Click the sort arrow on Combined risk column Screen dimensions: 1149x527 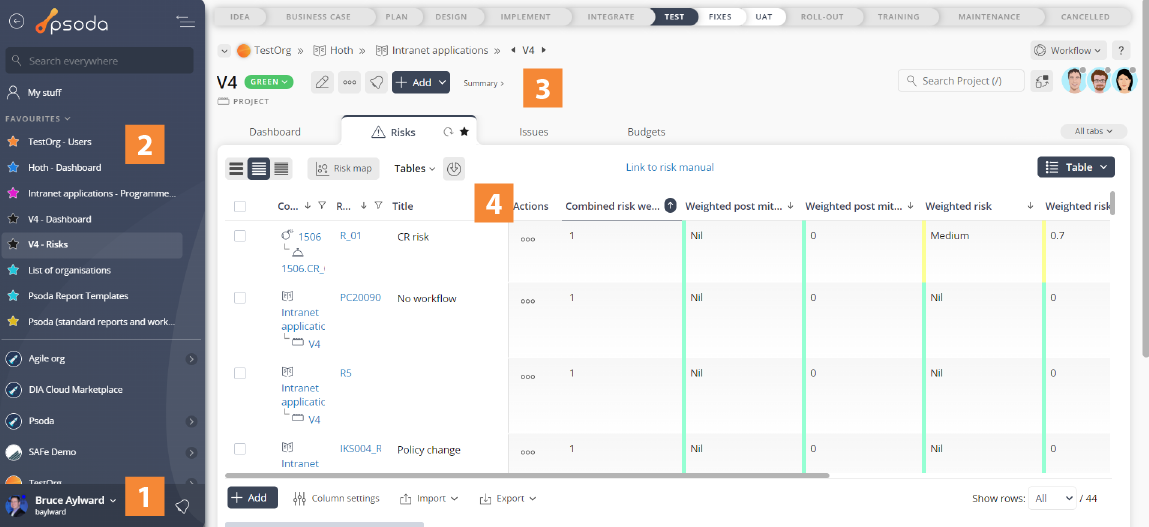coord(670,206)
